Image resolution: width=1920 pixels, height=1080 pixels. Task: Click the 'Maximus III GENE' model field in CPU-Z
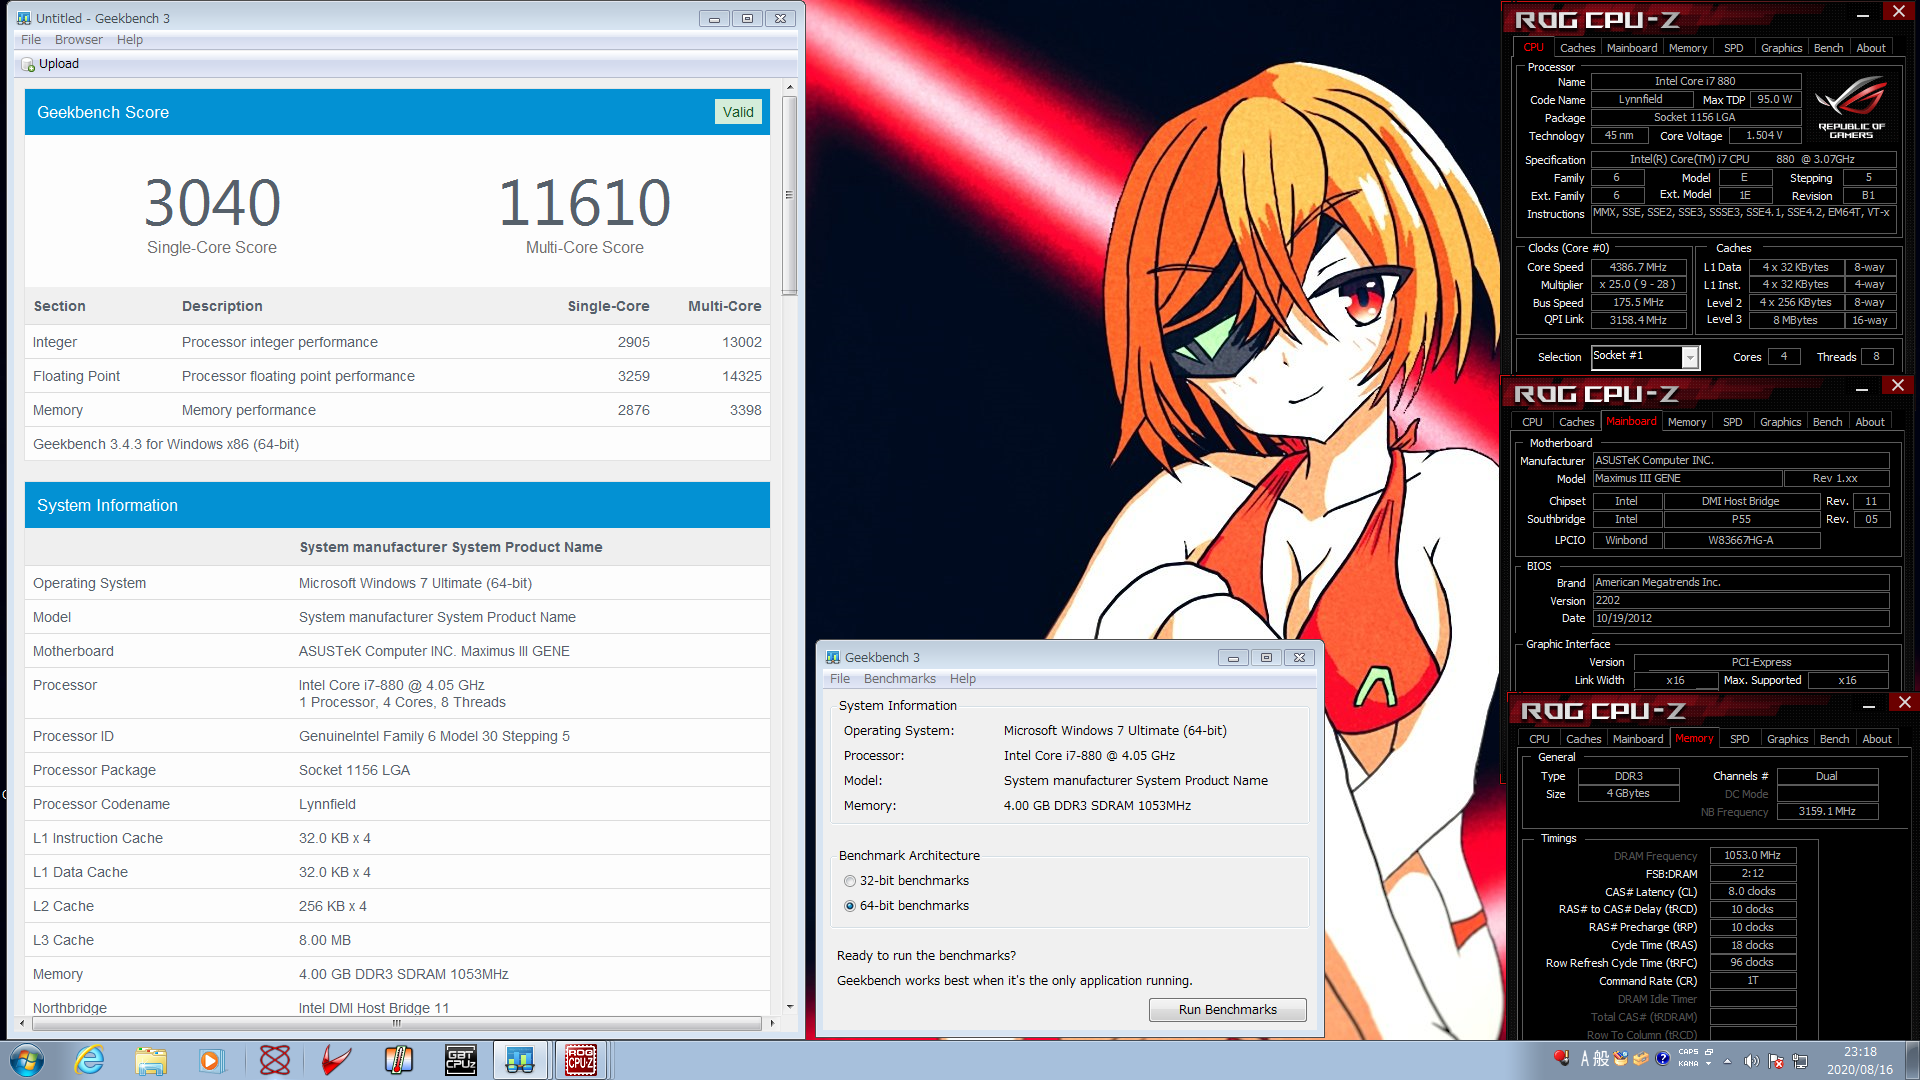click(x=1687, y=479)
